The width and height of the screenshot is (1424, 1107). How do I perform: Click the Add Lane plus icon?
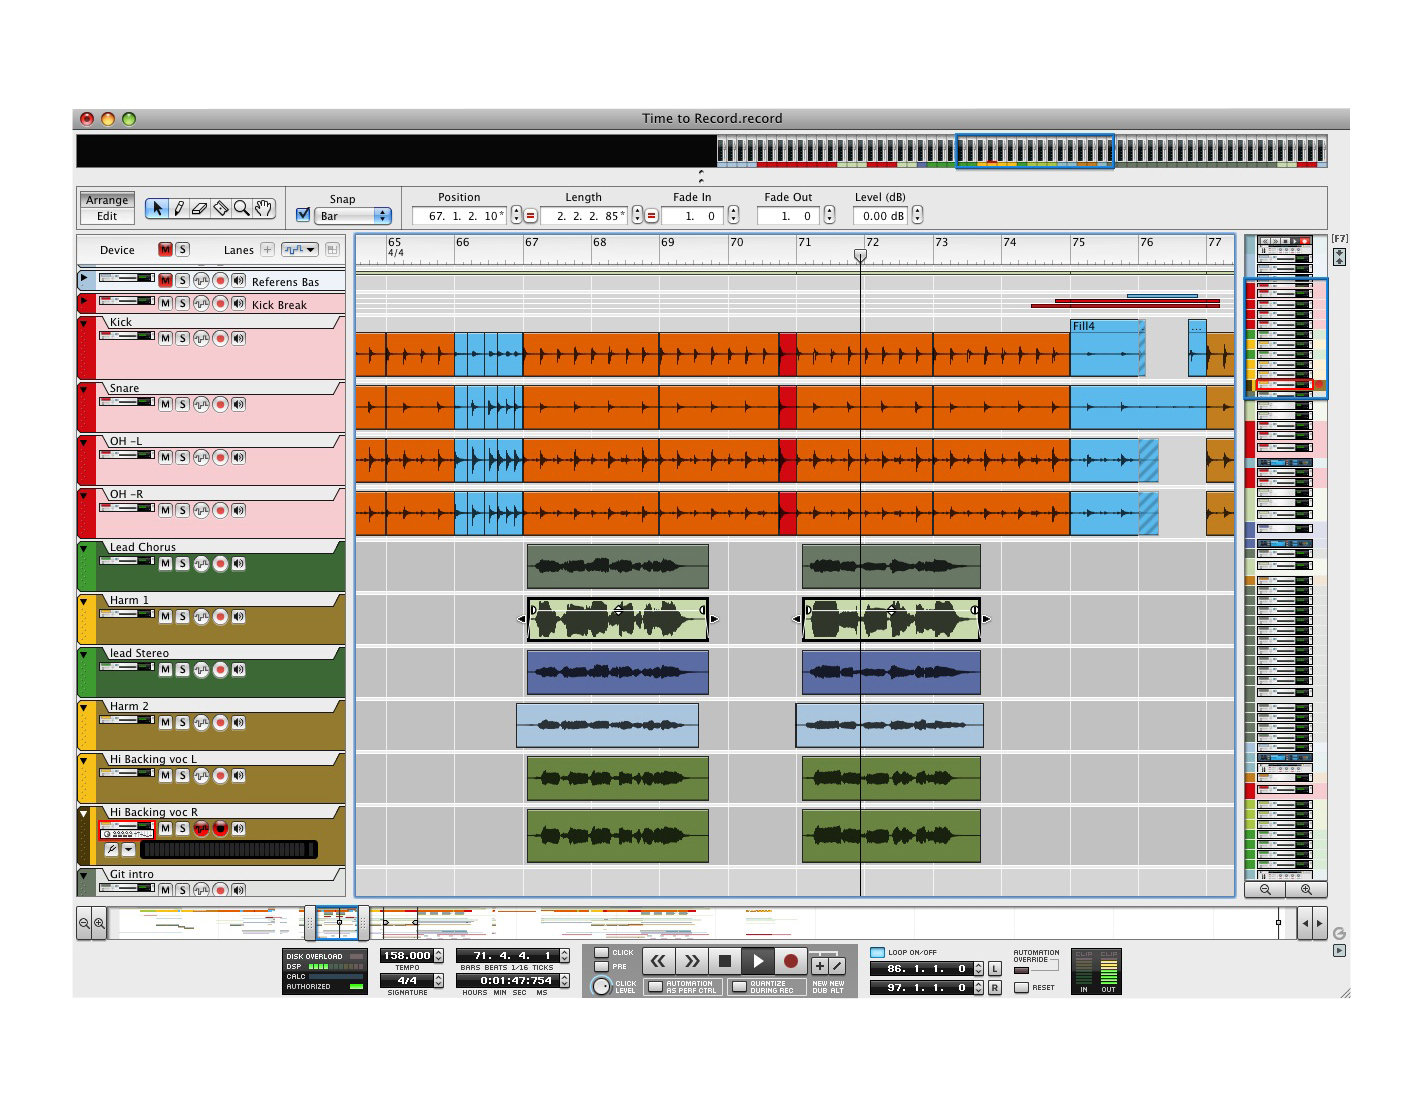[267, 250]
